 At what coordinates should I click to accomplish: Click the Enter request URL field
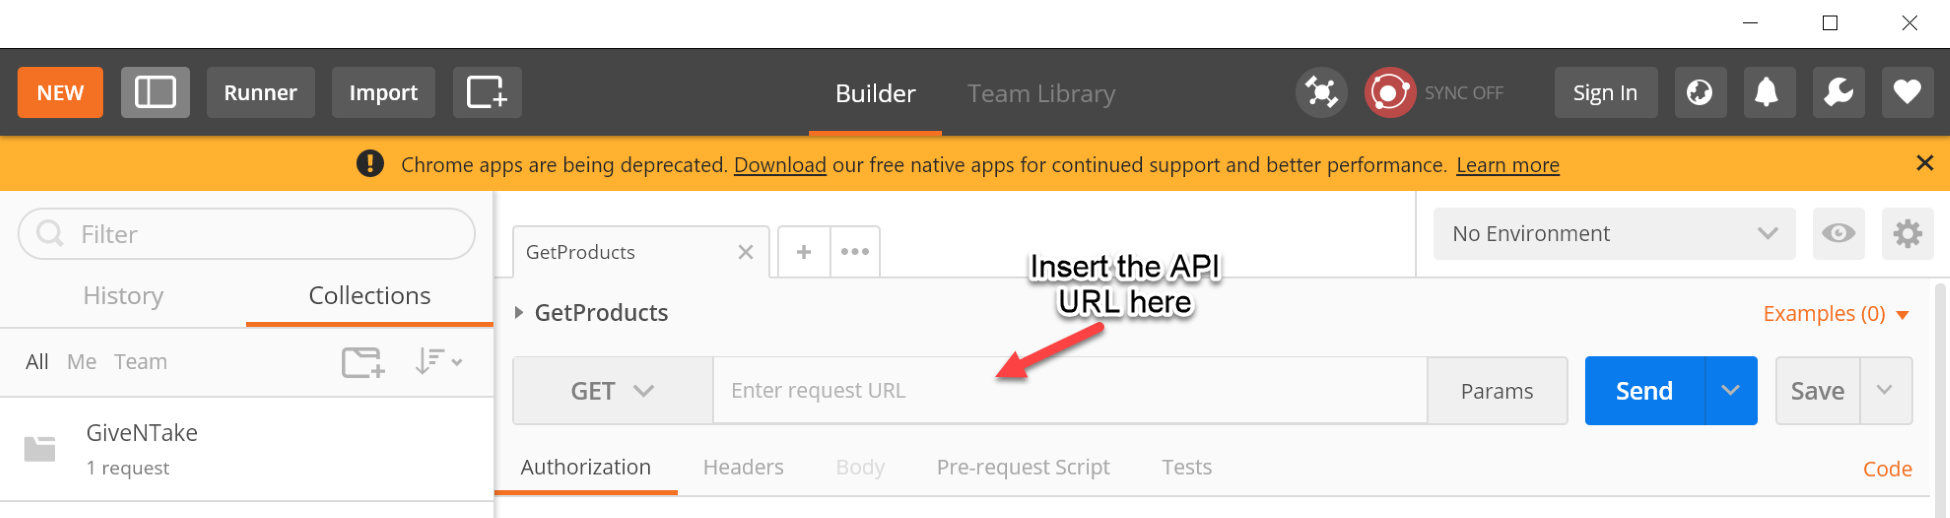coord(1069,391)
